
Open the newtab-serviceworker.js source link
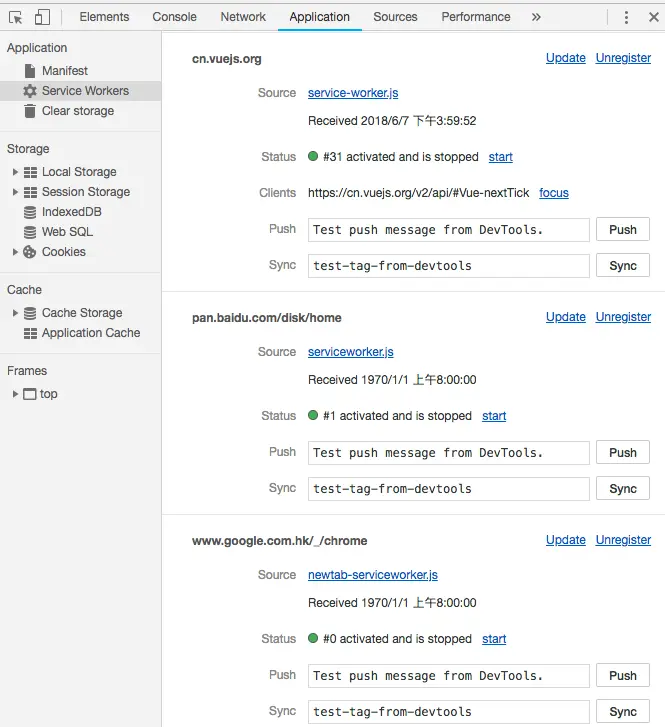[373, 575]
